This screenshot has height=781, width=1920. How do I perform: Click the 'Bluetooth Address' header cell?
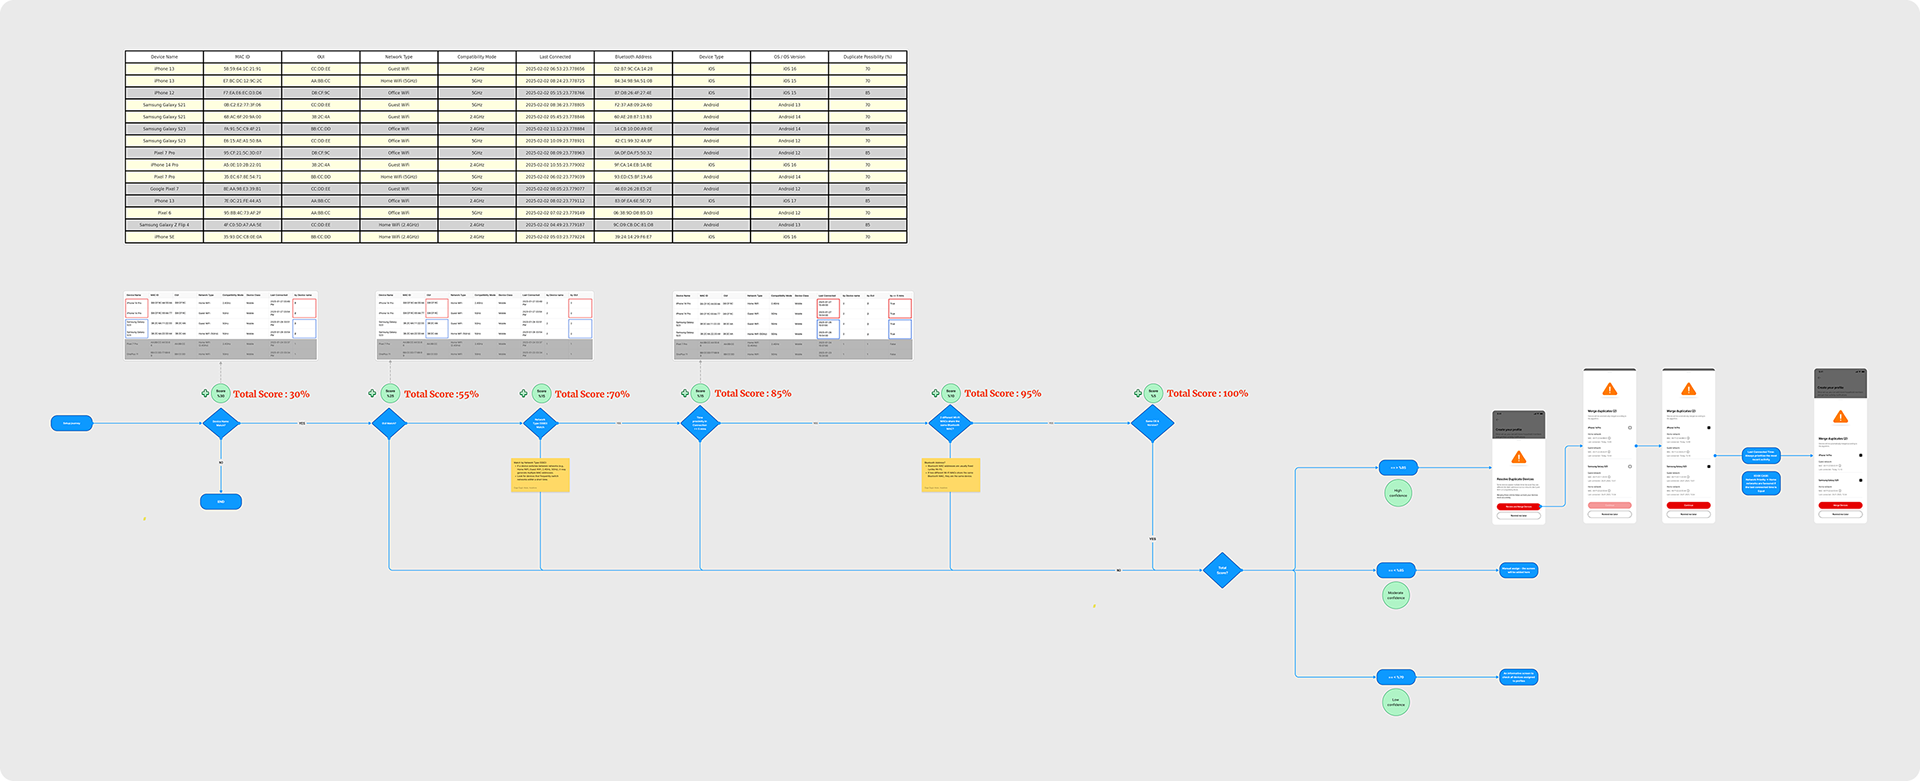tap(633, 57)
